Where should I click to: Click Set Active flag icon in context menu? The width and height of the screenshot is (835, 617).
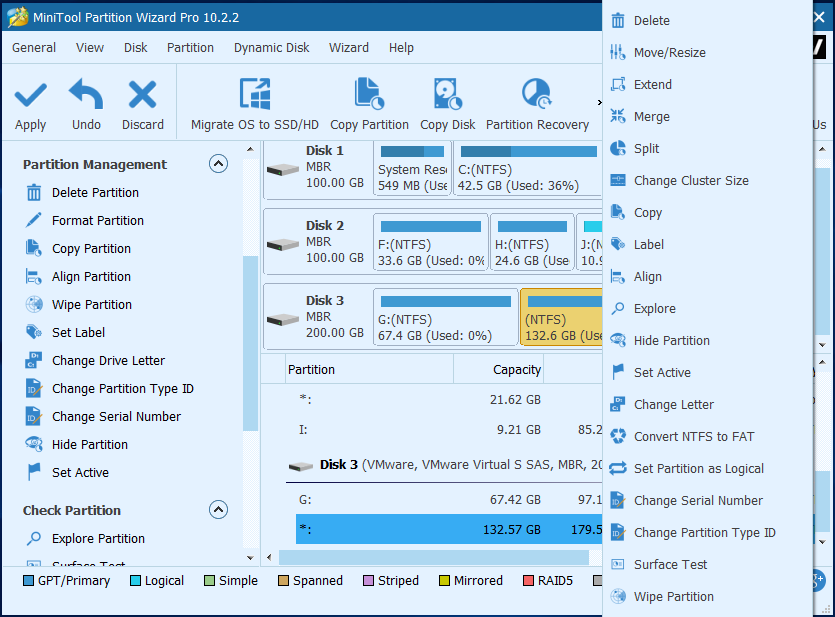coord(618,372)
